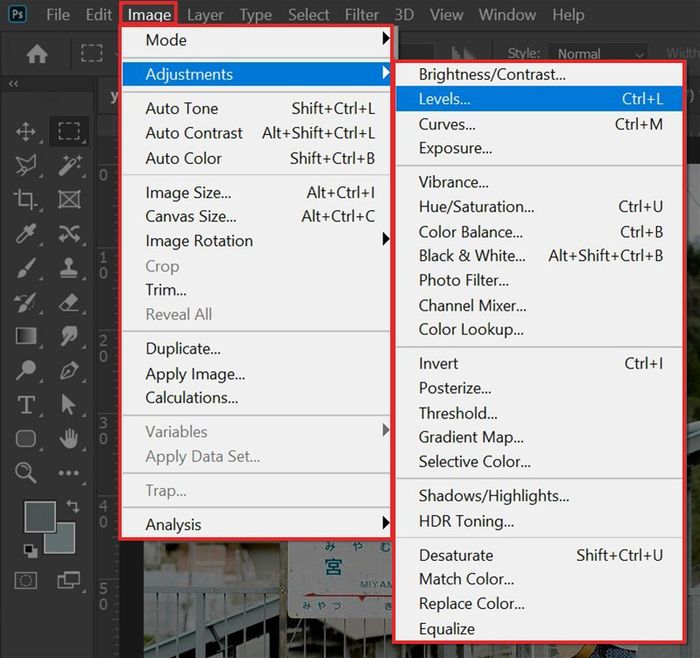The width and height of the screenshot is (700, 658).
Task: Open the Filter menu
Action: coord(362,15)
